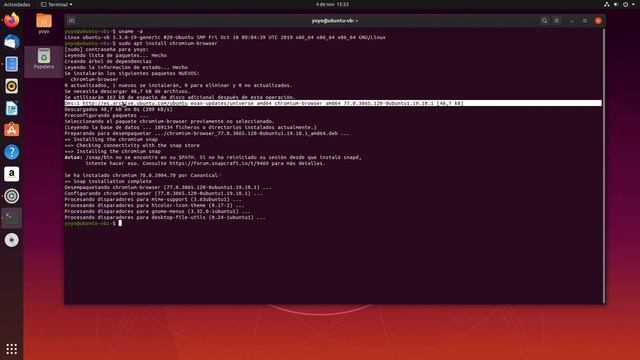Click 'Procesando disparadores para mime-support' line
640x360 pixels.
[153, 199]
